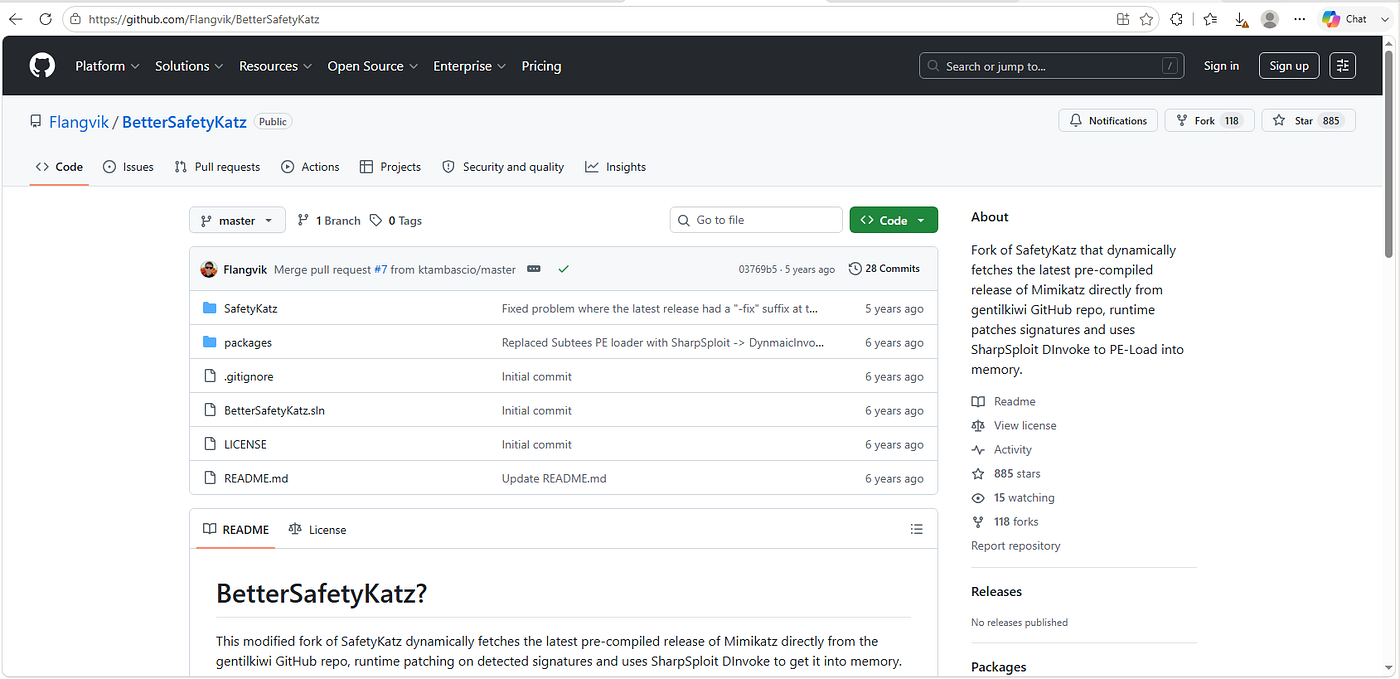Open Activity link in About sidebar

click(x=1013, y=449)
